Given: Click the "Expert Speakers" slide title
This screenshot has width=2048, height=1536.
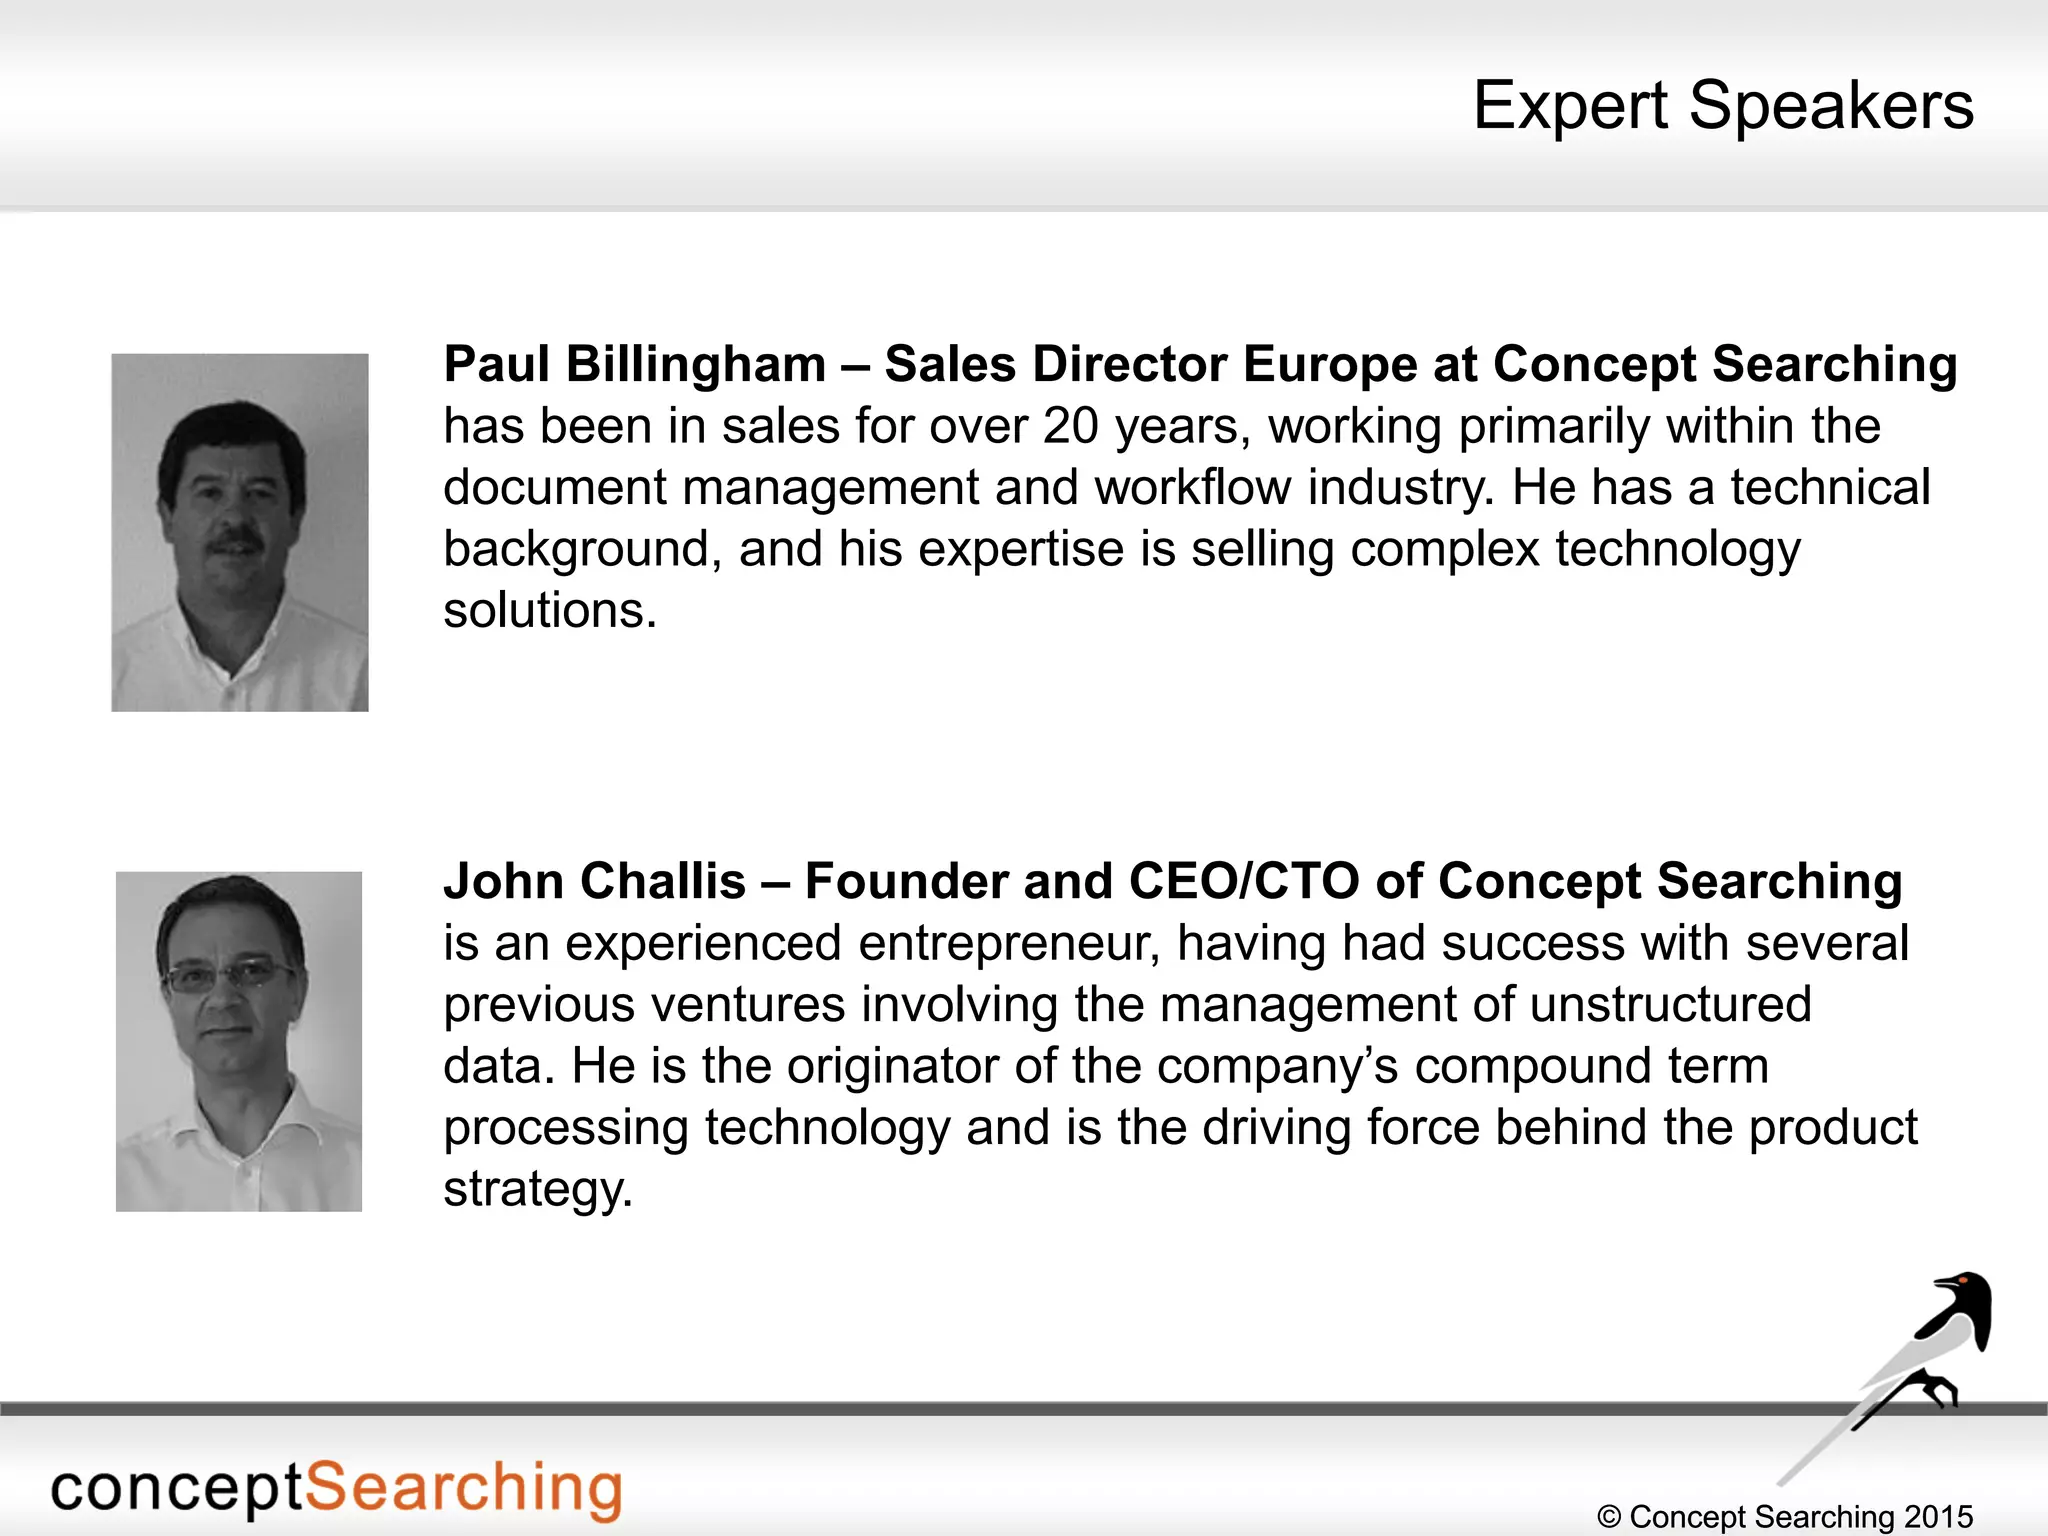Looking at the screenshot, I should click(x=1722, y=105).
